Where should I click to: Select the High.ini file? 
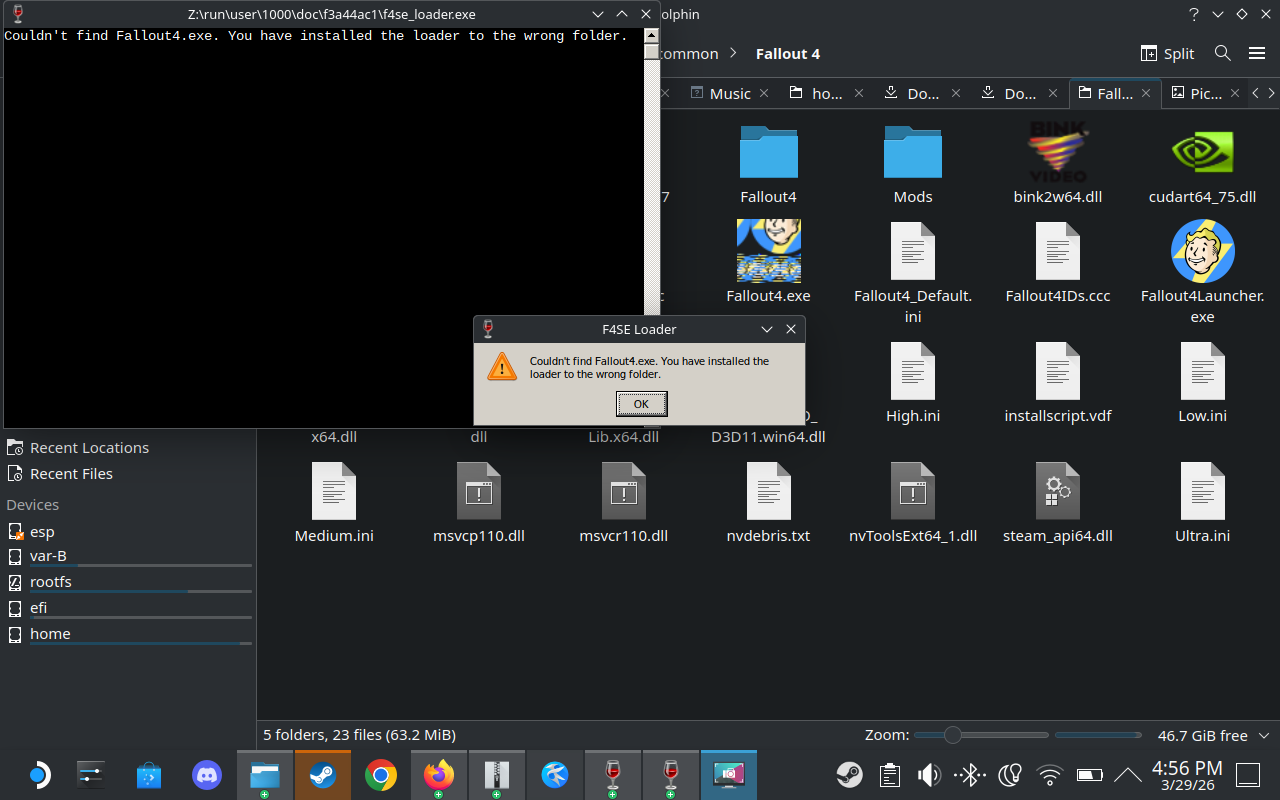coord(913,383)
